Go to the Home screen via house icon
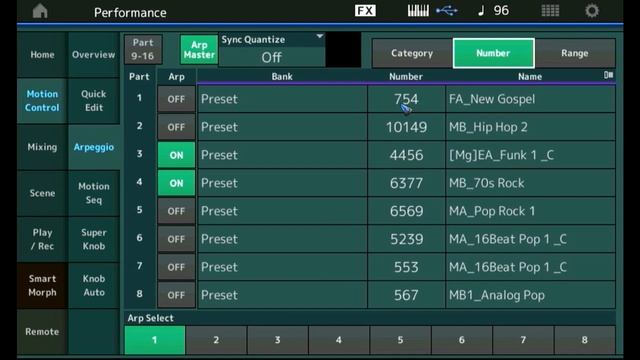Viewport: 640px width, 360px height. (40, 11)
